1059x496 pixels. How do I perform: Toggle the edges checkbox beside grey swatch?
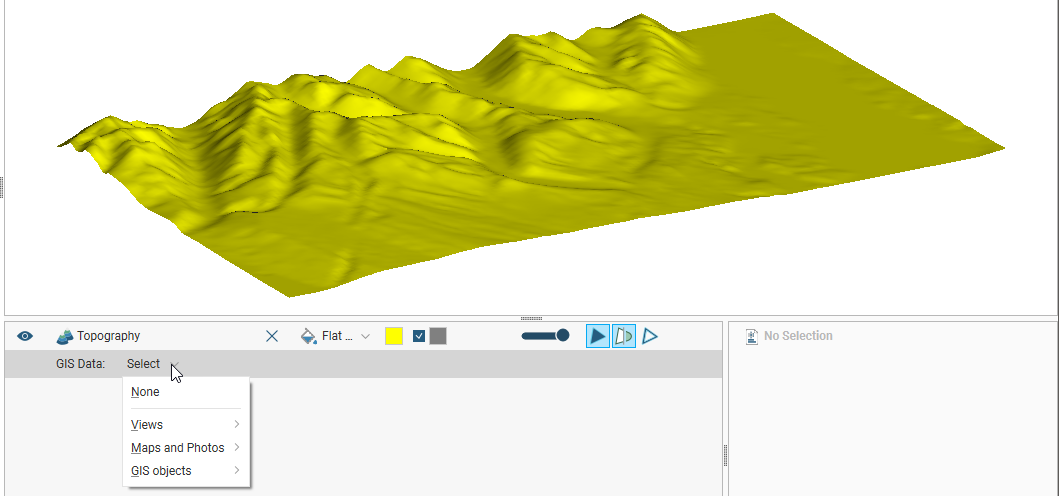point(420,336)
